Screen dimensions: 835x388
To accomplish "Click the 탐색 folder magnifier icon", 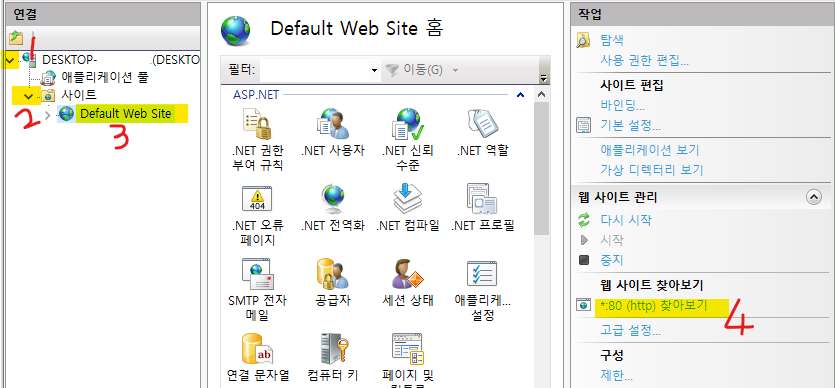I will pyautogui.click(x=584, y=40).
